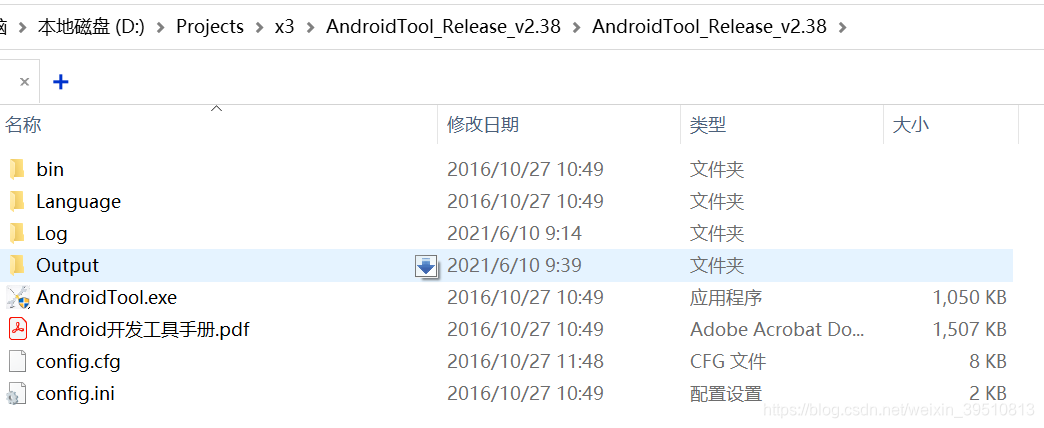Image resolution: width=1044 pixels, height=428 pixels.
Task: Select the Log folder icon
Action: [x=17, y=233]
